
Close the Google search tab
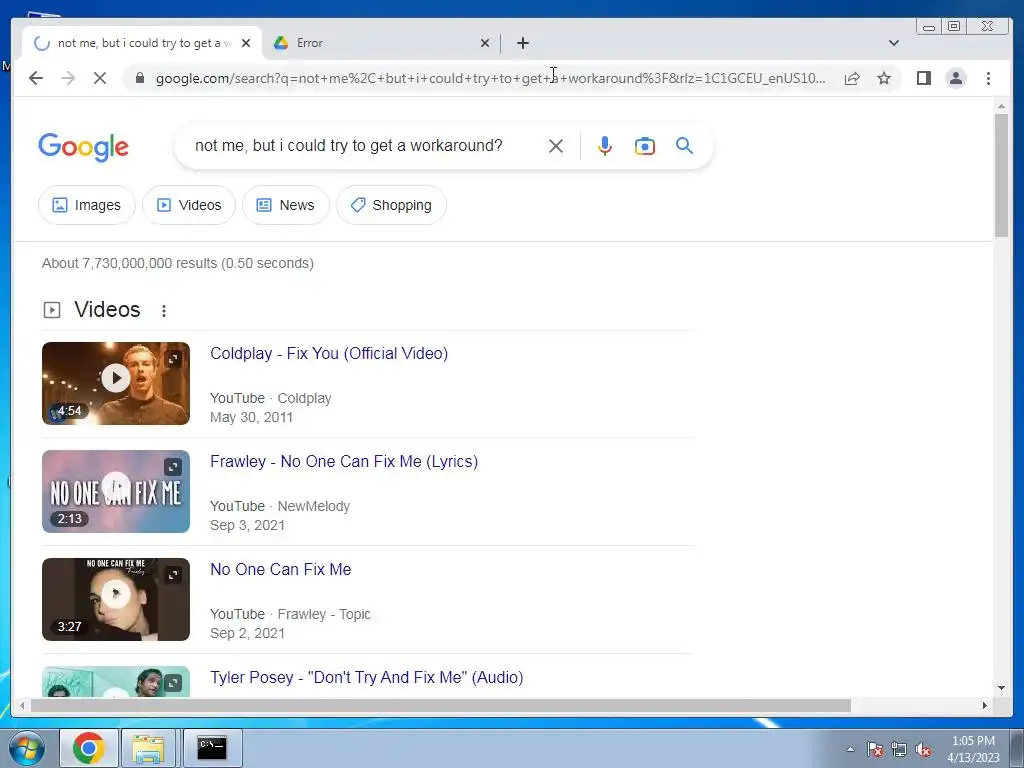[246, 43]
